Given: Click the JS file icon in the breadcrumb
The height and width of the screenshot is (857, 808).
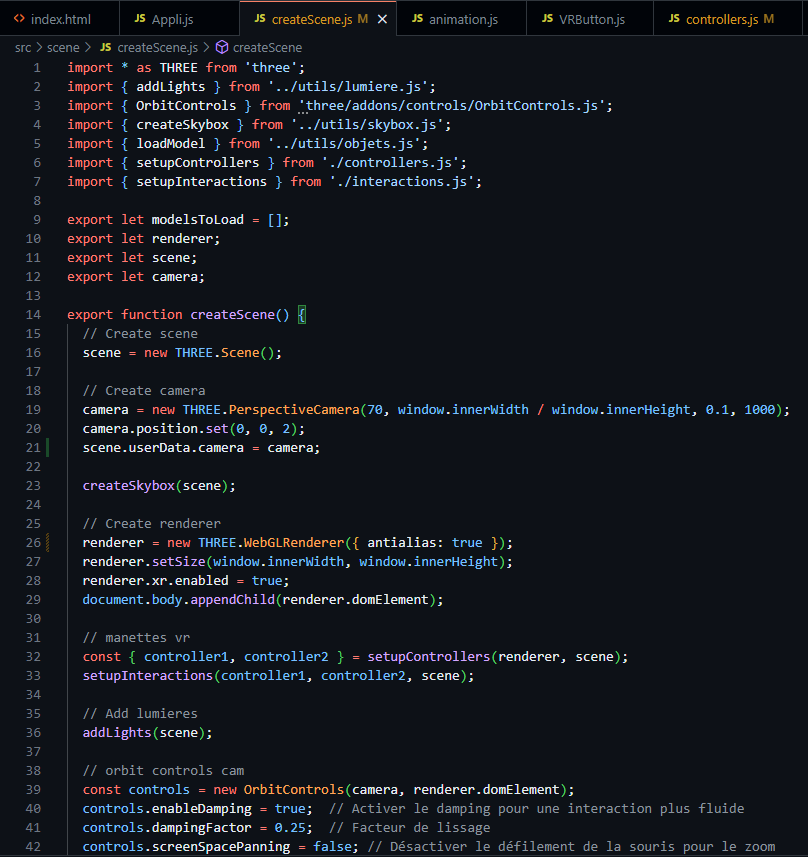Looking at the screenshot, I should tap(105, 47).
